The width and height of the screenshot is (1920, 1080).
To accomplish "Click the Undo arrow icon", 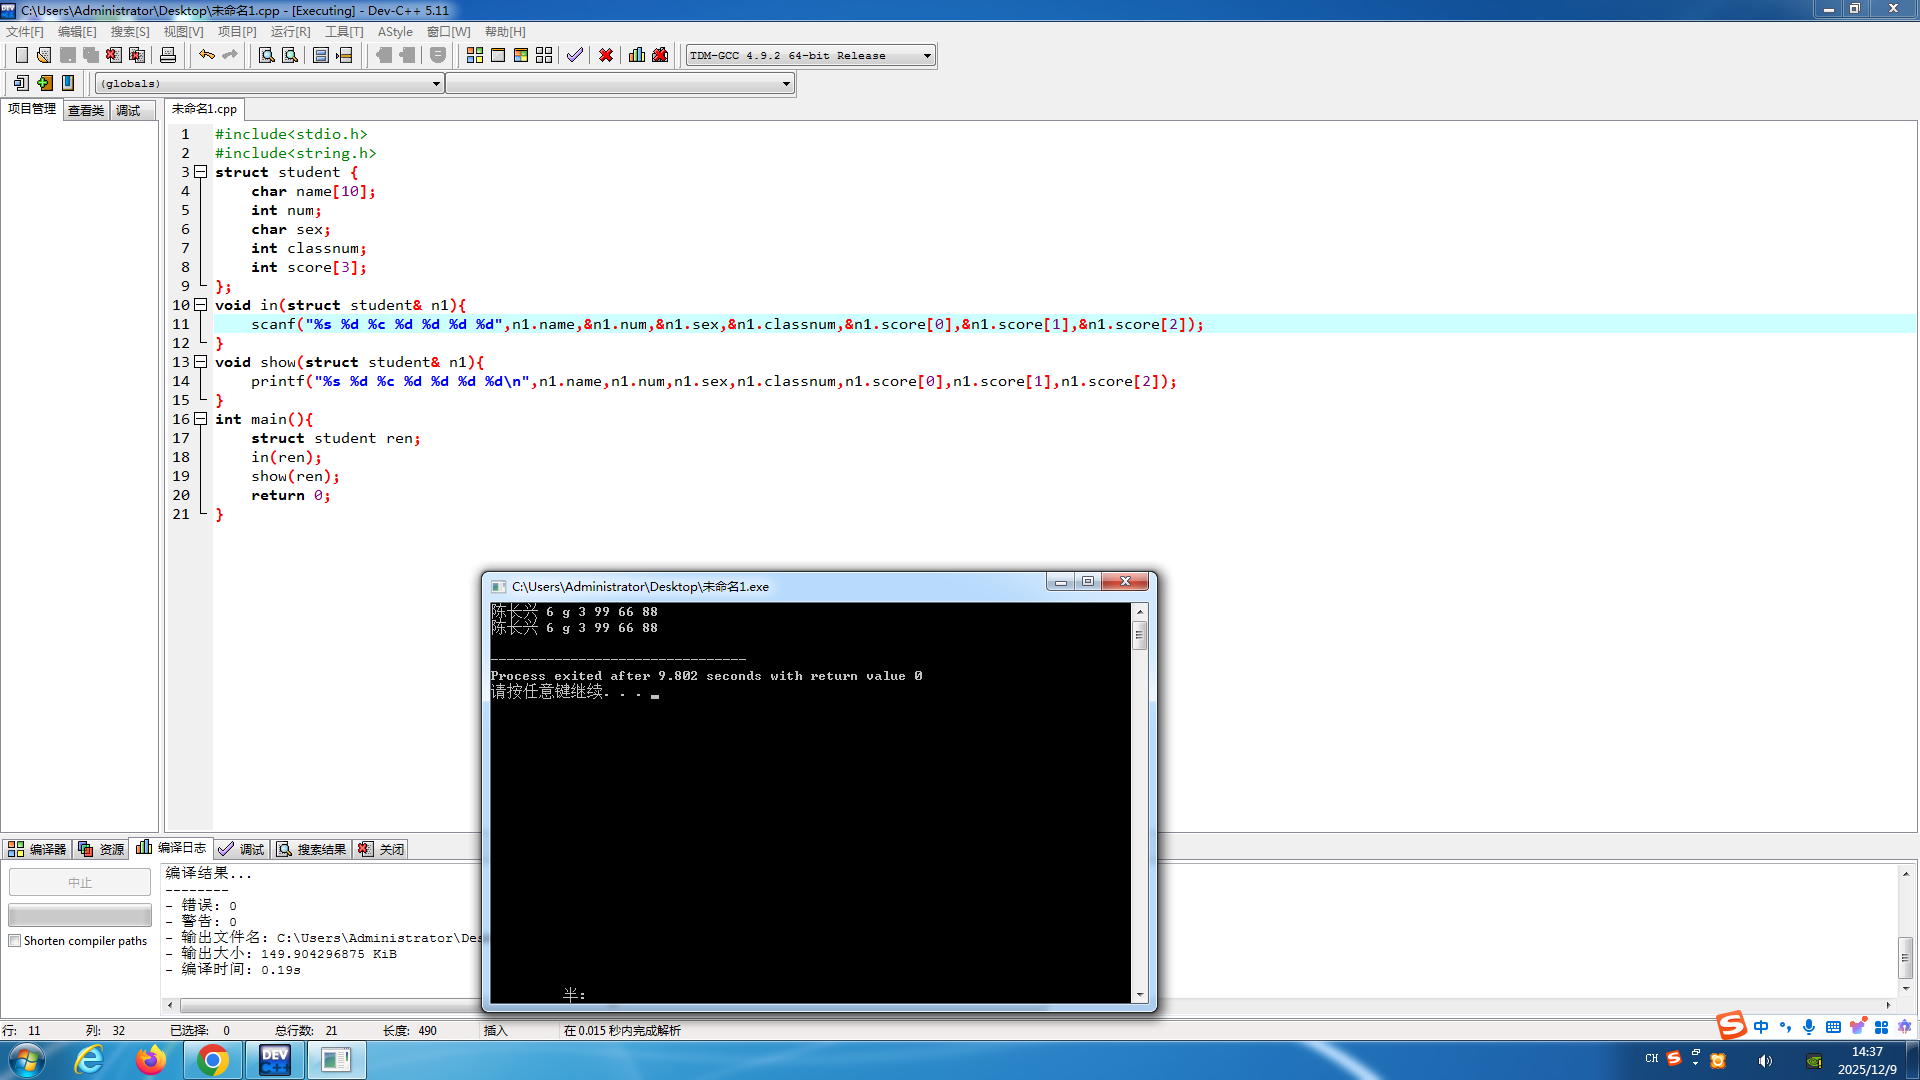I will tap(207, 55).
